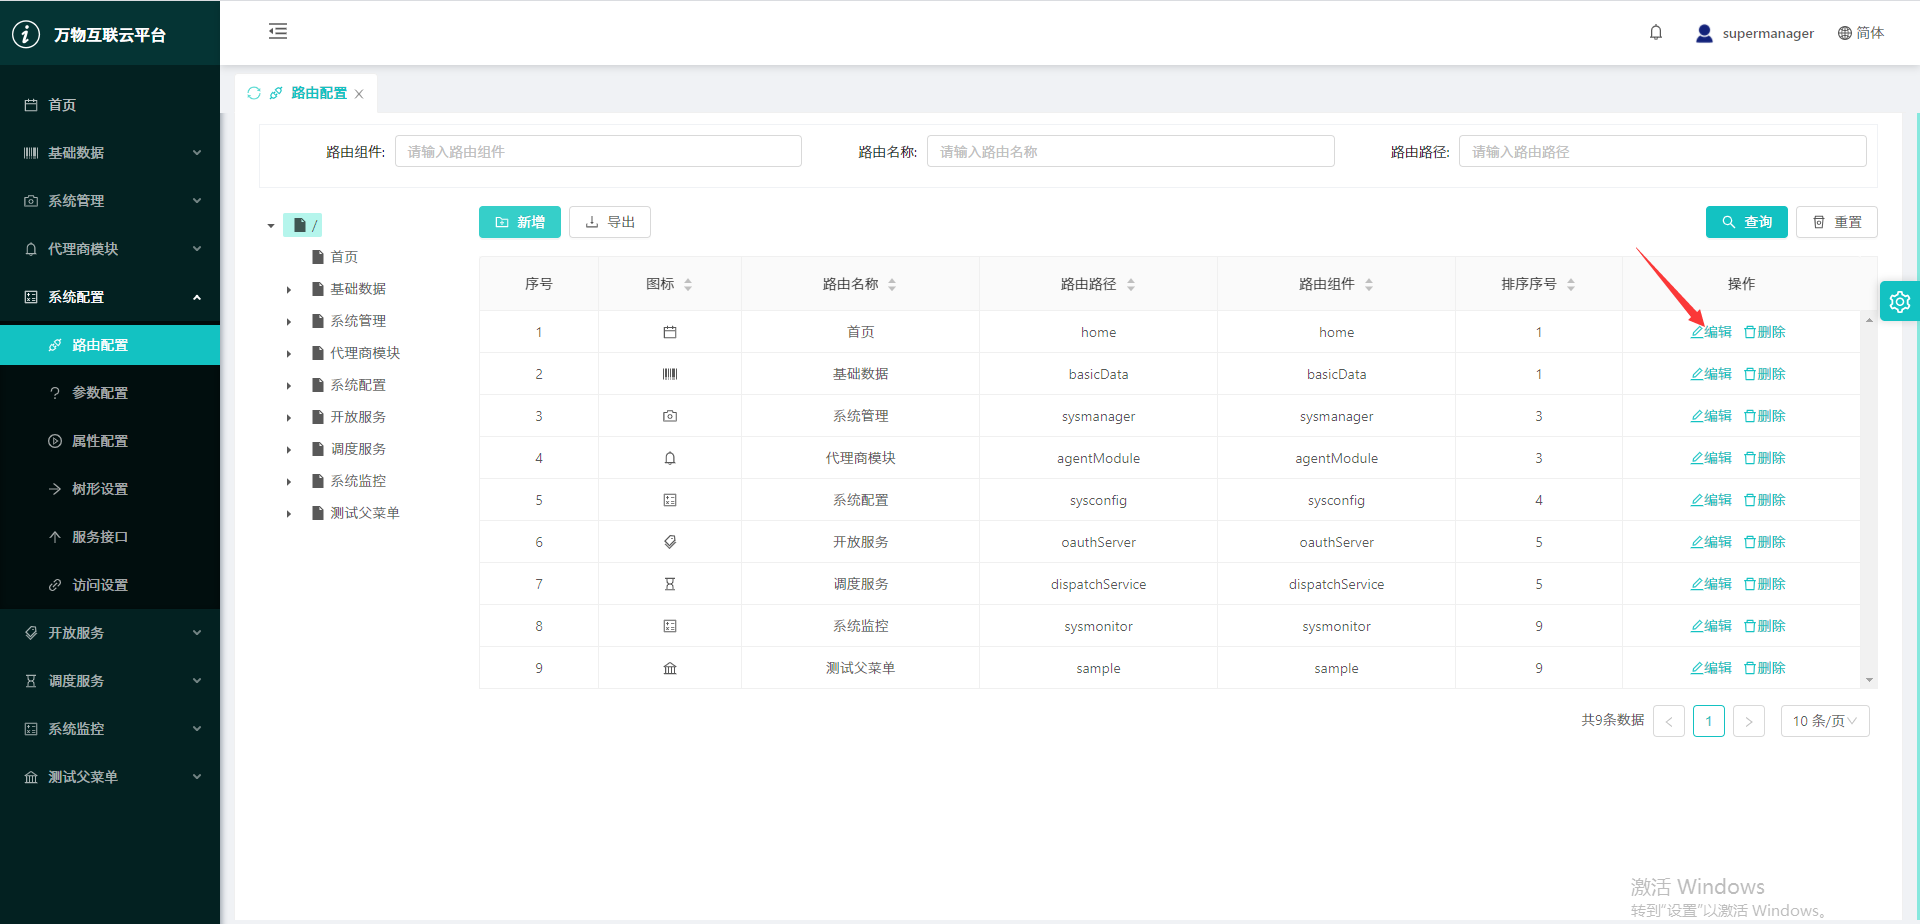Sort by 路由组件 column

pyautogui.click(x=1369, y=285)
